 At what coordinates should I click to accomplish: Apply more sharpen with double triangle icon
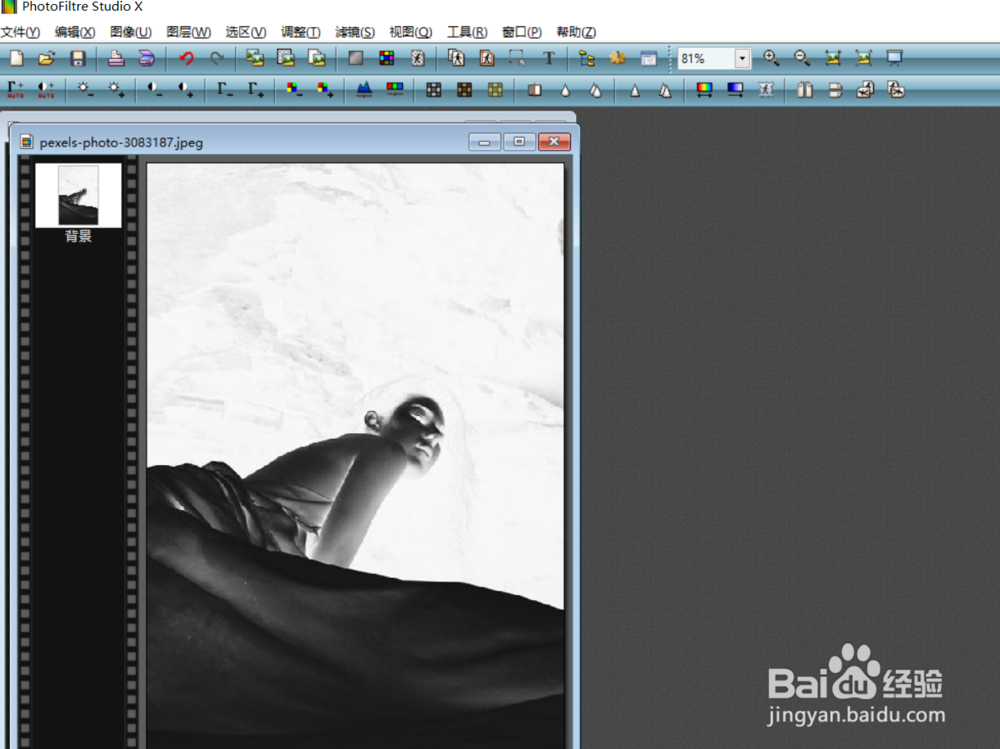point(665,90)
